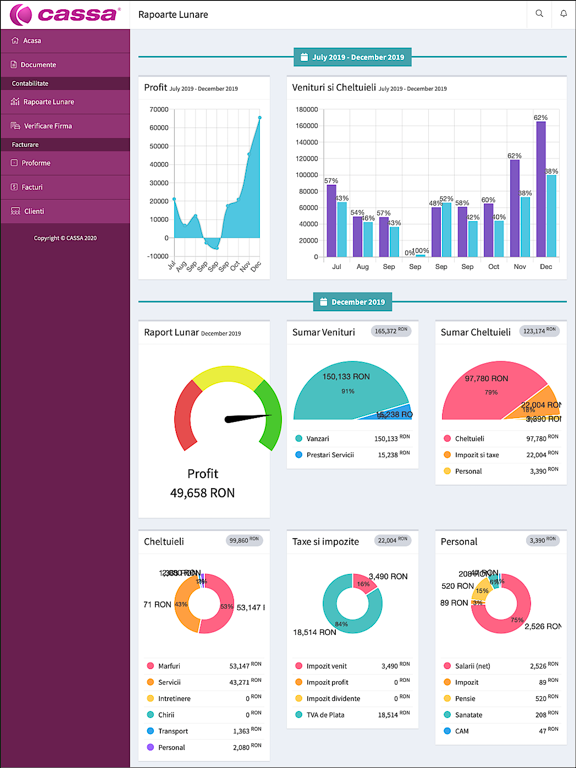The width and height of the screenshot is (576, 768).
Task: Open Clienti menu item
Action: click(x=65, y=211)
